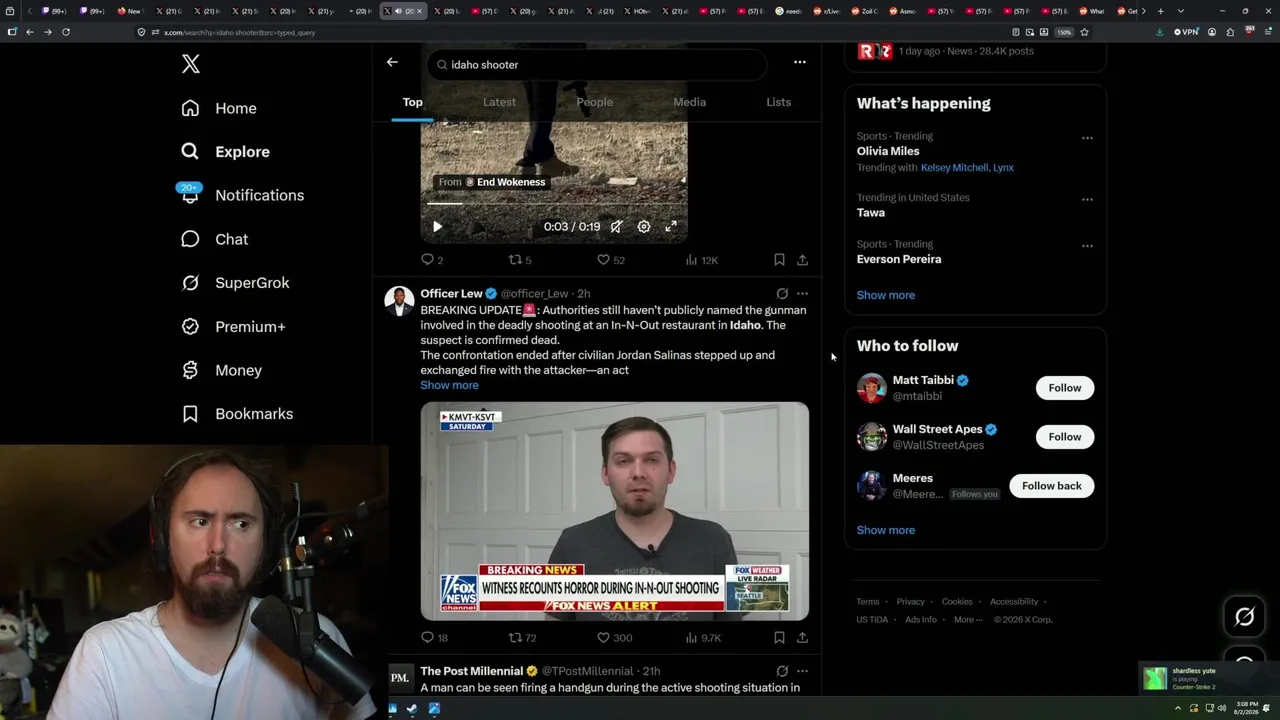Open Grok actions on The Post Millennial post
Viewport: 1280px width, 720px height.
click(x=782, y=671)
